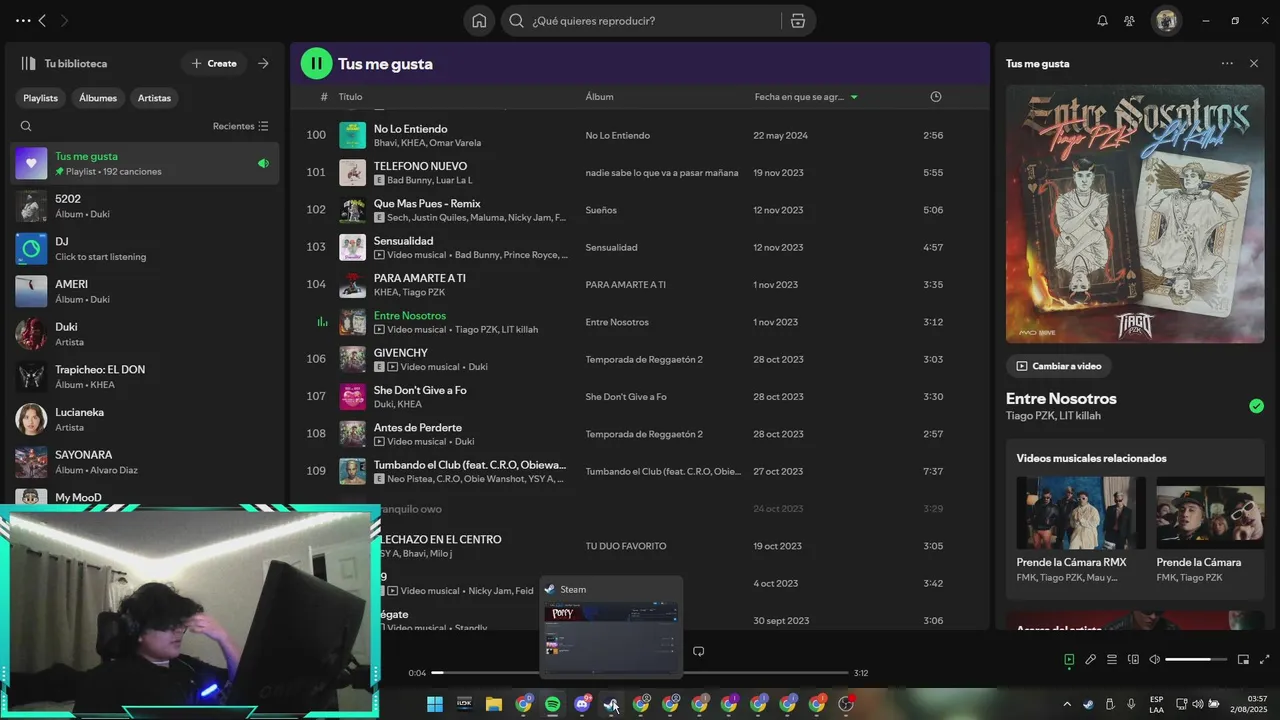Open the Browse icon beside the search box

pos(797,20)
